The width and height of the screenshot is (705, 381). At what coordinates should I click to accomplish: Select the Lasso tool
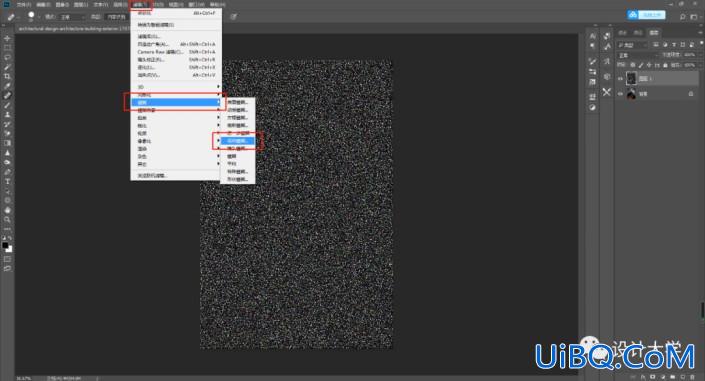coord(7,57)
